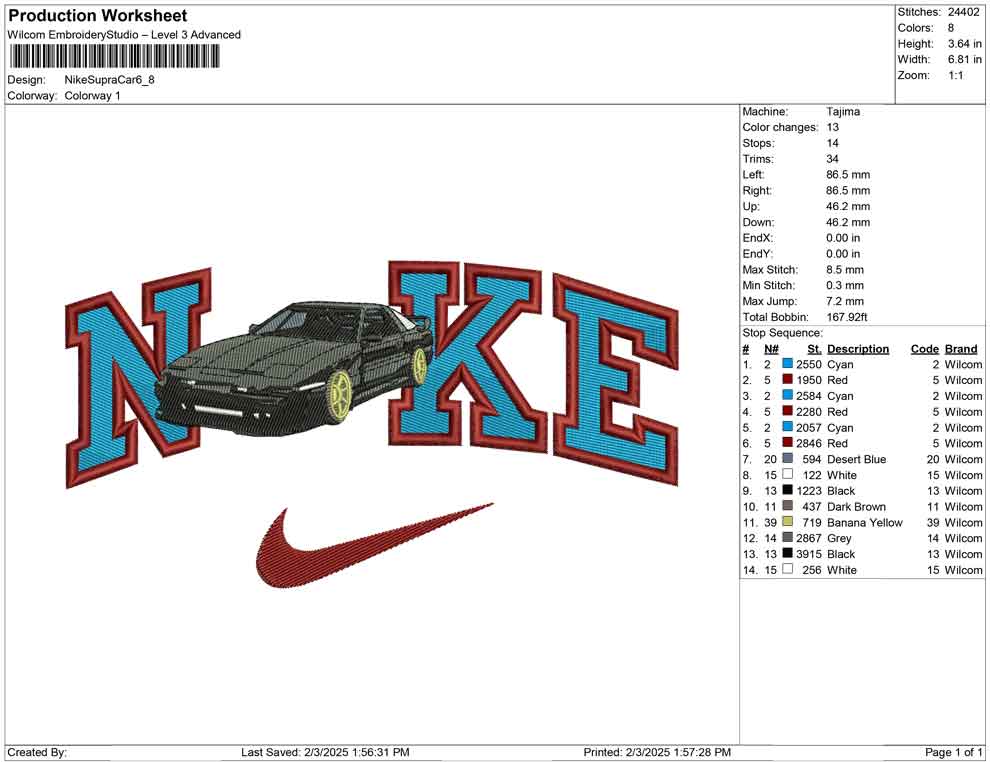This screenshot has width=990, height=762.
Task: Click the Brand column header
Action: (x=960, y=349)
